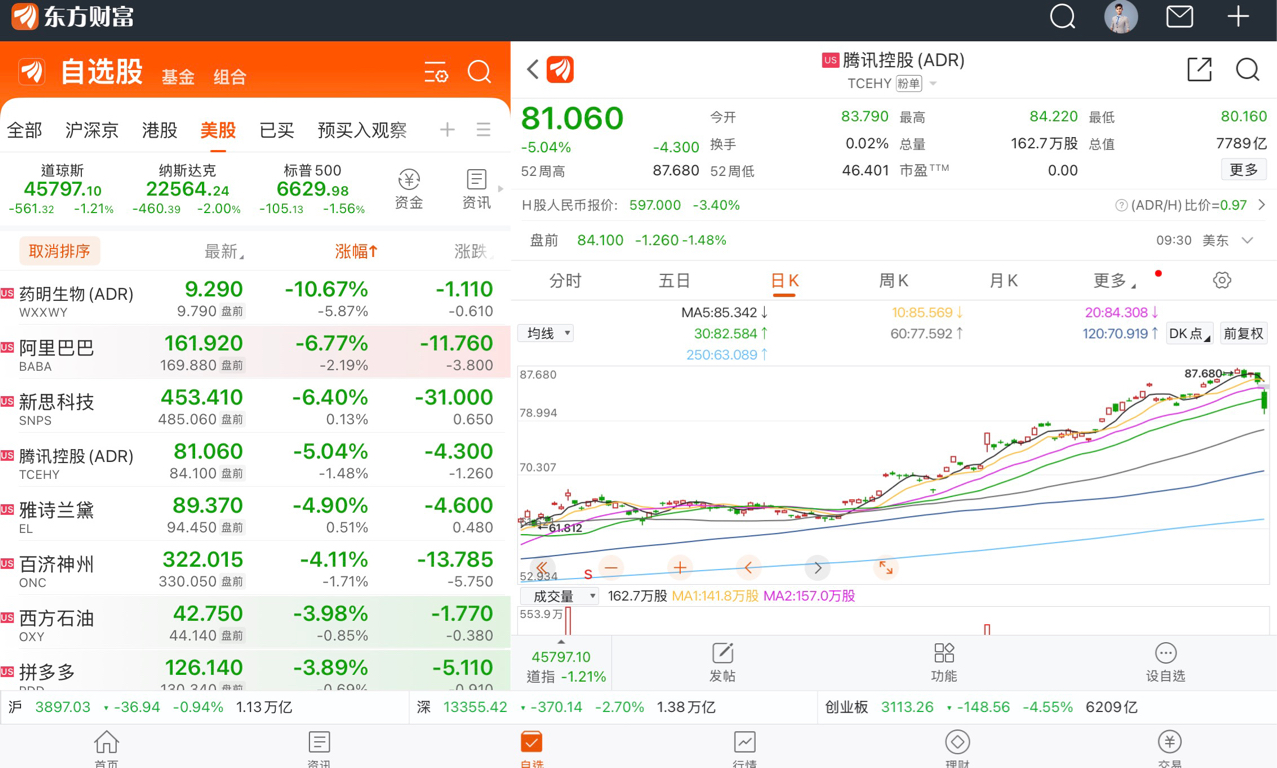Select 雅诗兰黛 EL row

point(255,515)
